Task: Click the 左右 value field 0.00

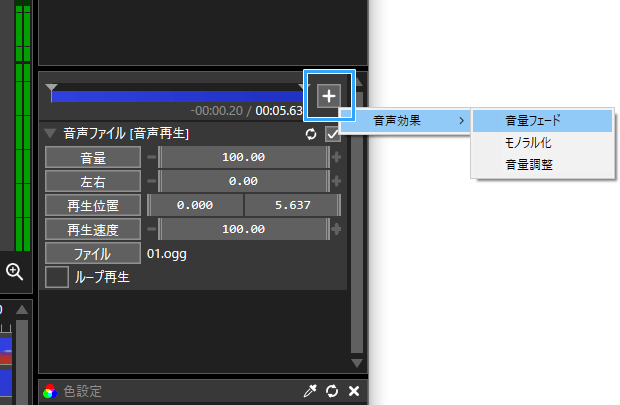Action: coord(244,182)
